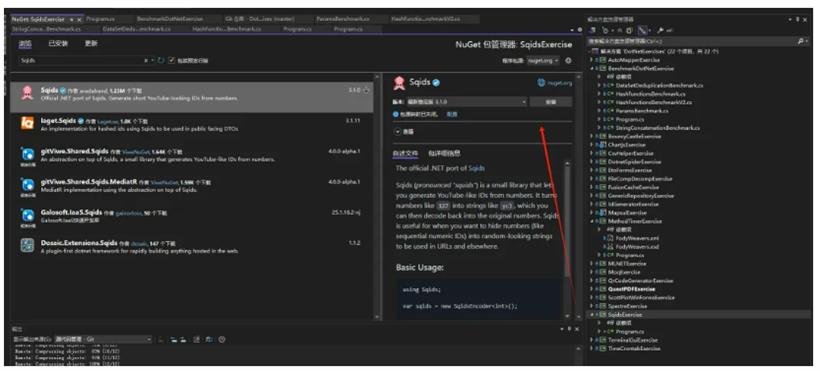Open the ParamsBenchmark.cs document tab
Image resolution: width=820 pixels, height=371 pixels.
(343, 19)
